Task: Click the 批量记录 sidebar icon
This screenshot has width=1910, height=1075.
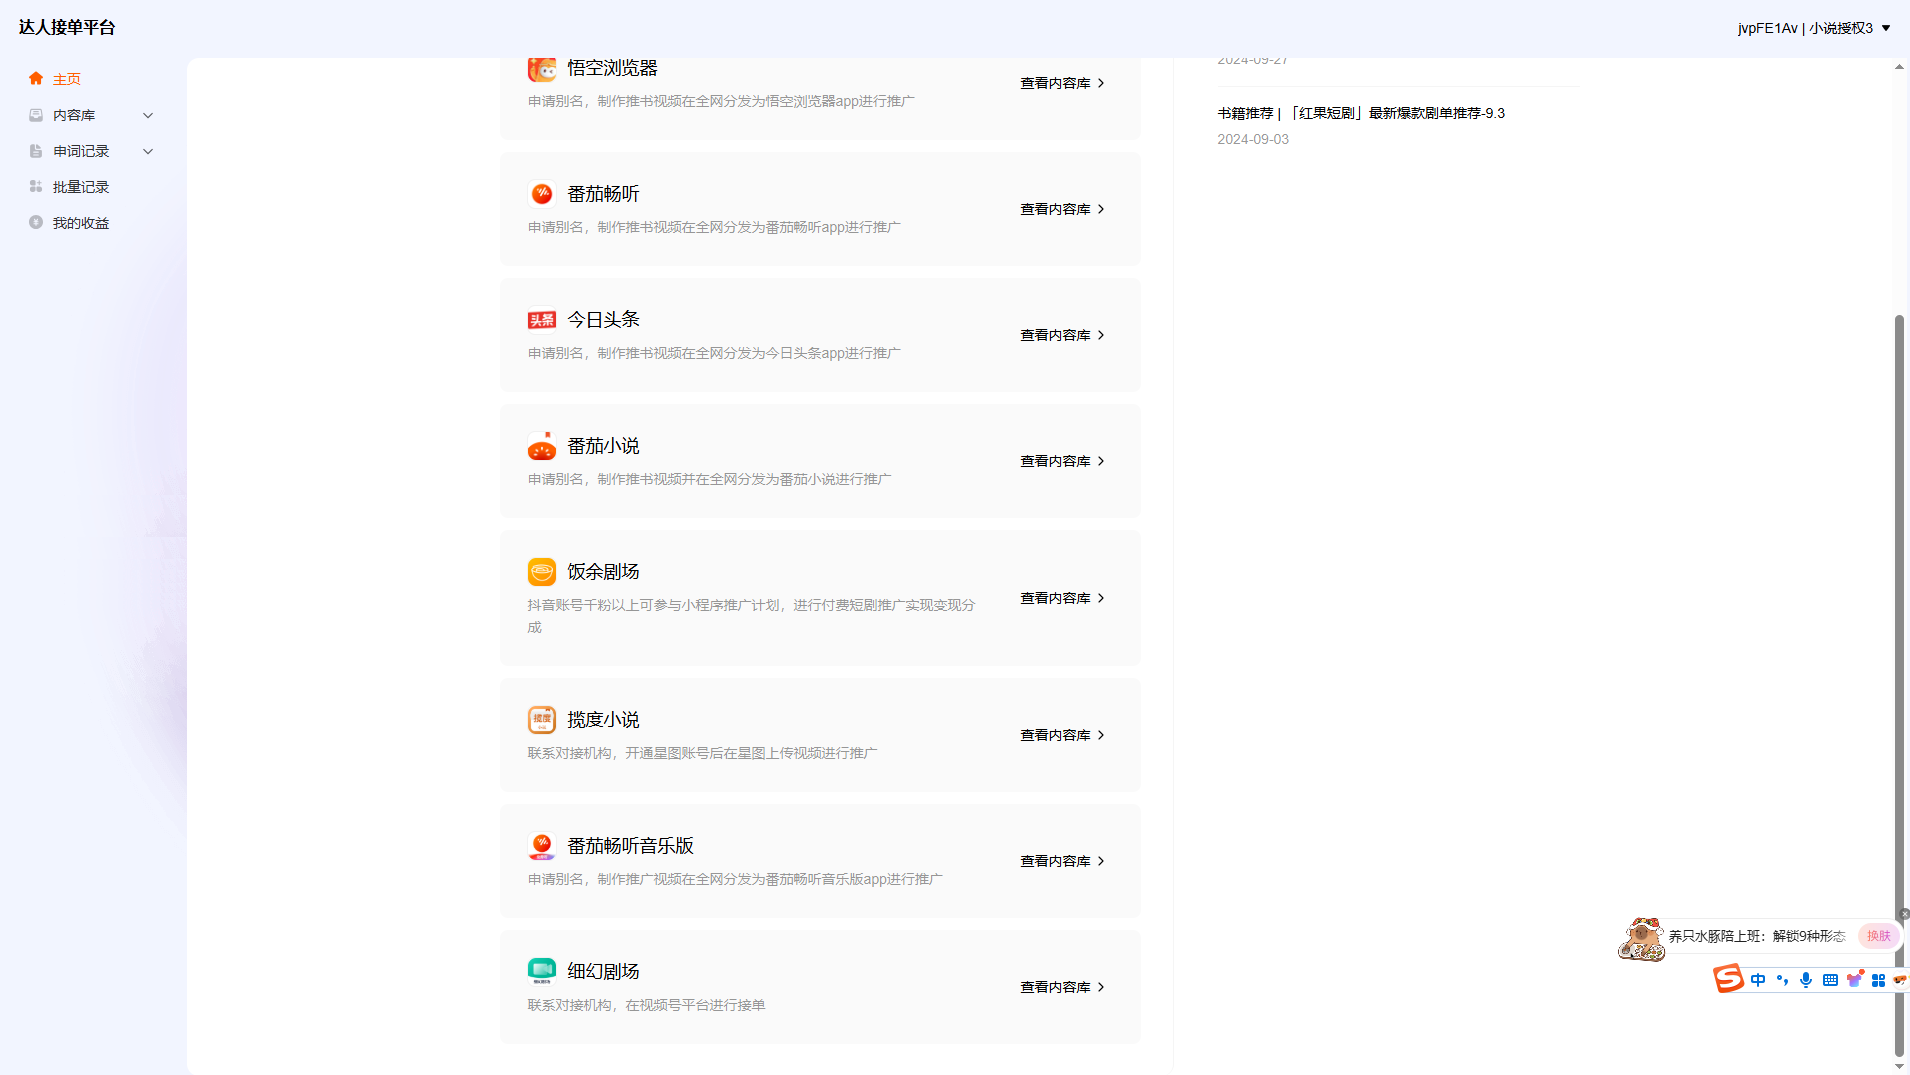Action: tap(36, 187)
